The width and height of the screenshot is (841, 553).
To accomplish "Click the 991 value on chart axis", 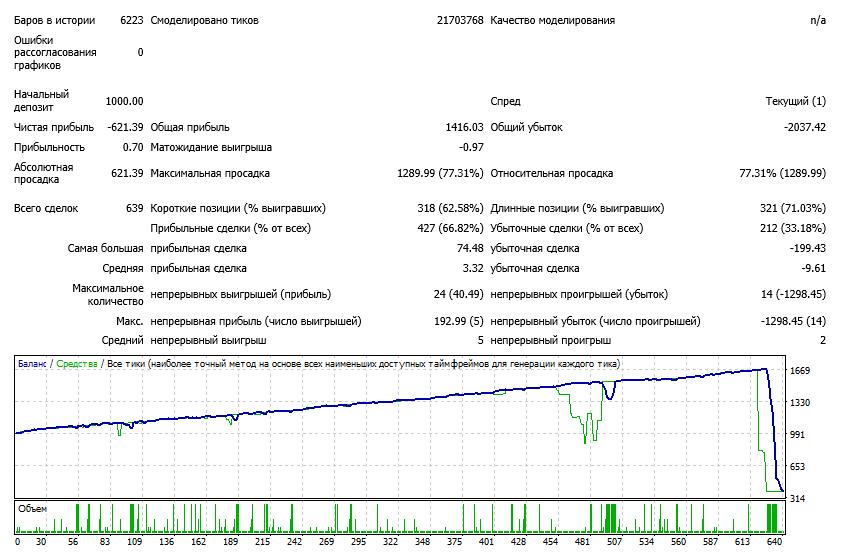I will [x=798, y=435].
